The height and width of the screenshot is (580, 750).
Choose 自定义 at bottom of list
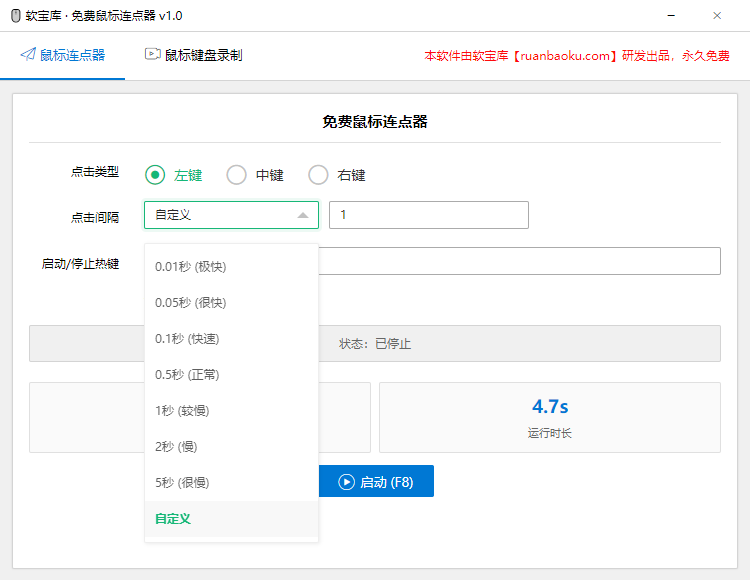(x=232, y=519)
